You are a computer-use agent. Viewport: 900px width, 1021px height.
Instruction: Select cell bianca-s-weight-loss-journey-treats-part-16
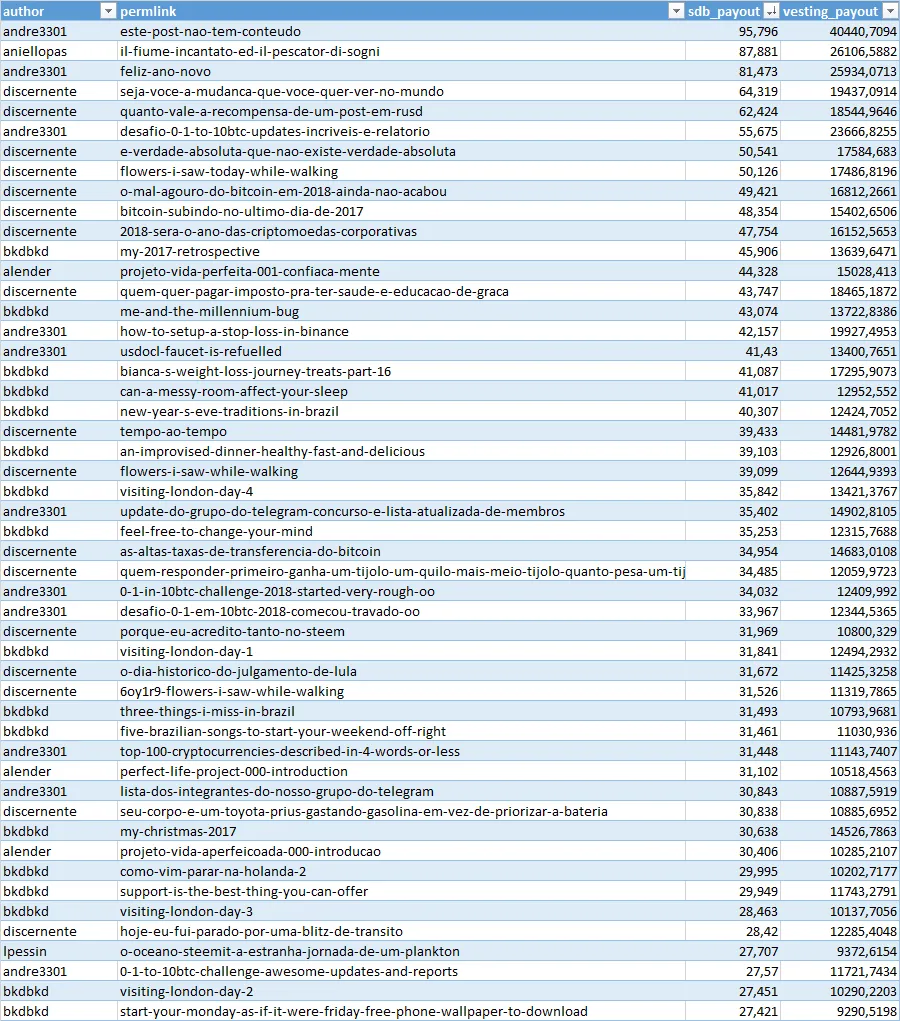(x=401, y=371)
